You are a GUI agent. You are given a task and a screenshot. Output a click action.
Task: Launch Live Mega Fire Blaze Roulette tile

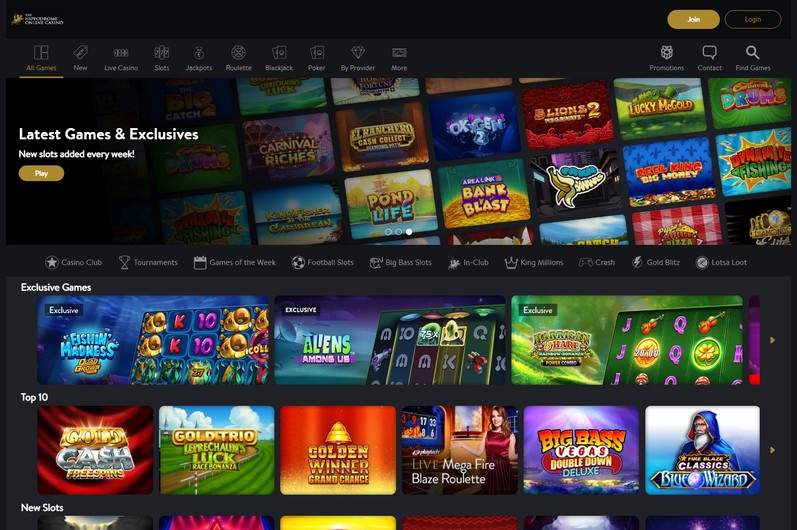[x=459, y=450]
